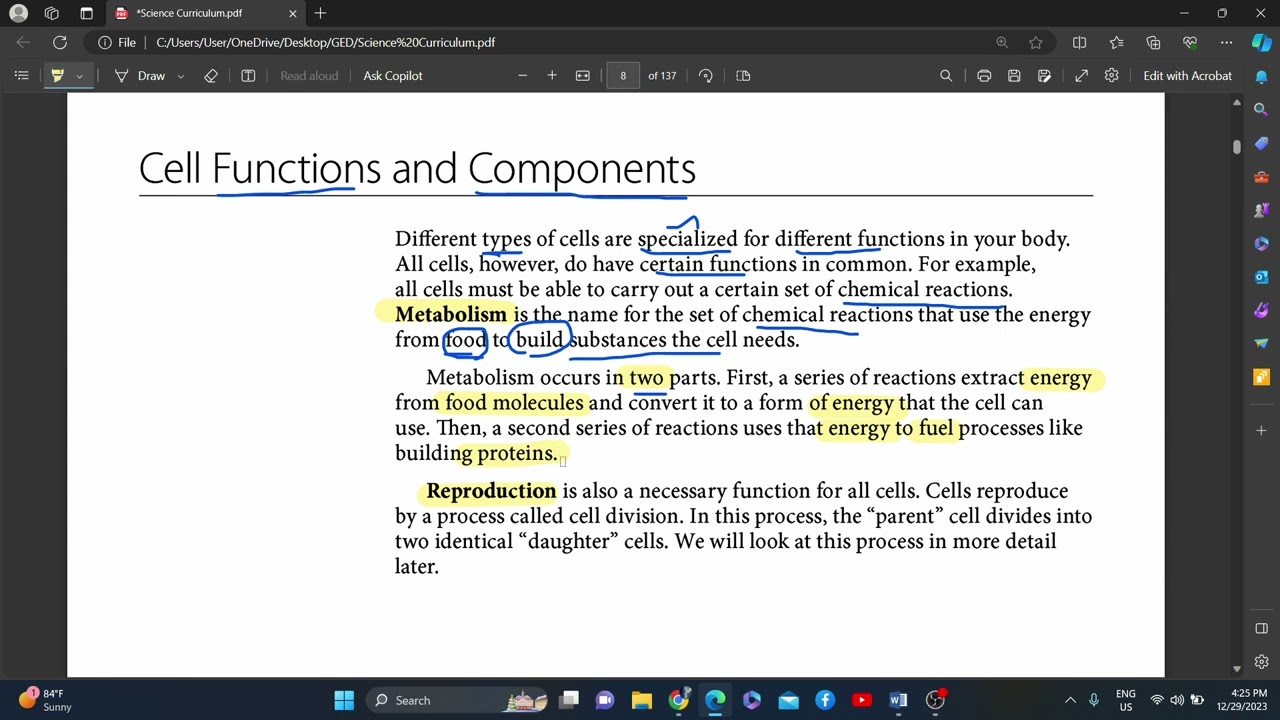
Task: Open the weather widget showing 84°F
Action: pyautogui.click(x=44, y=700)
